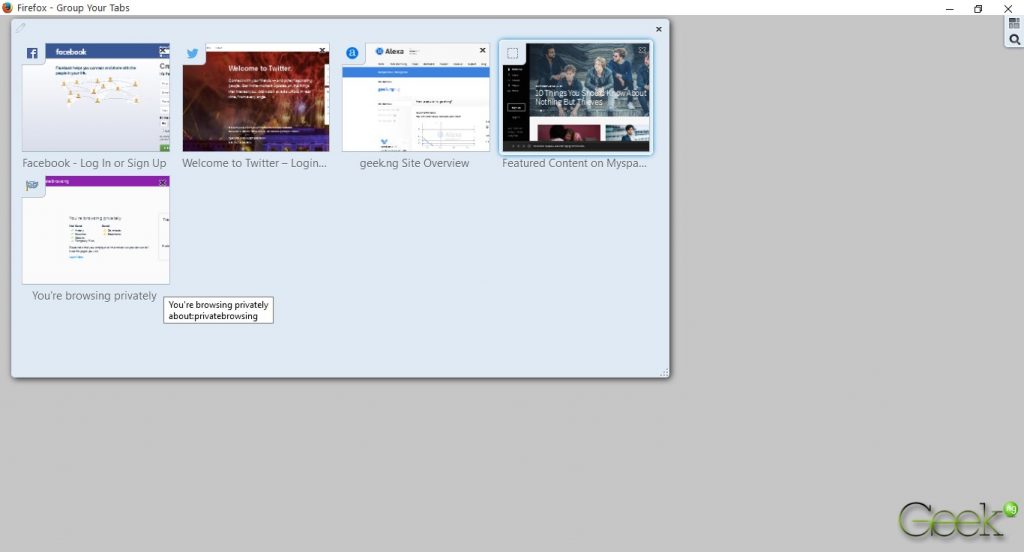Open the Alexa geek.ng Site Overview thumbnail
Image resolution: width=1024 pixels, height=552 pixels.
pos(416,97)
